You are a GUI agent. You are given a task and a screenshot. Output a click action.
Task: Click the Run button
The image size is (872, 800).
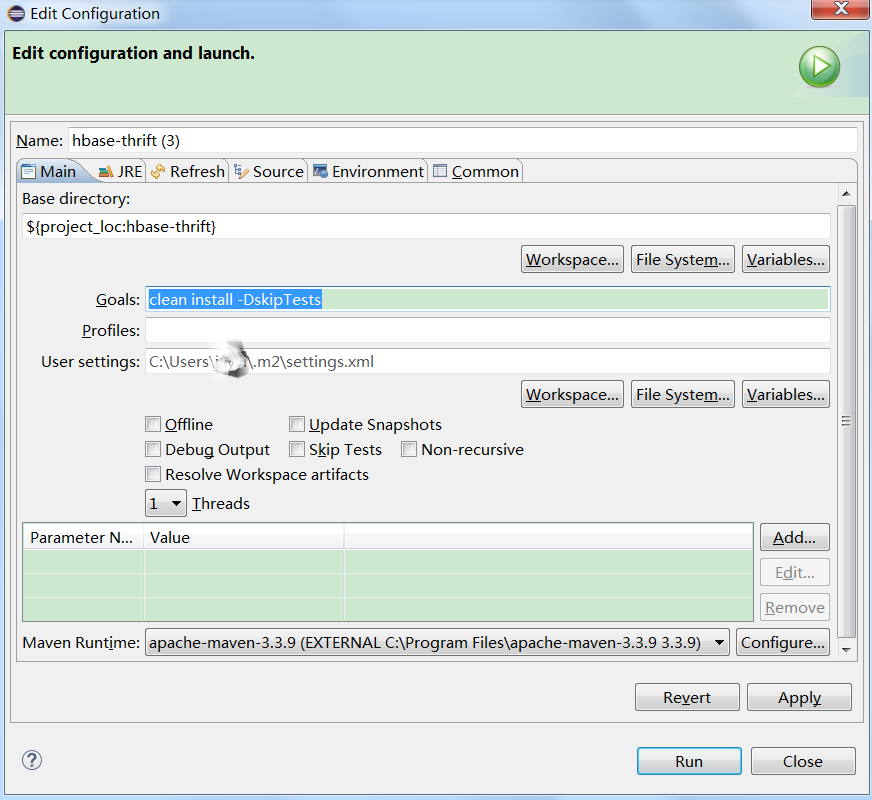tap(688, 761)
